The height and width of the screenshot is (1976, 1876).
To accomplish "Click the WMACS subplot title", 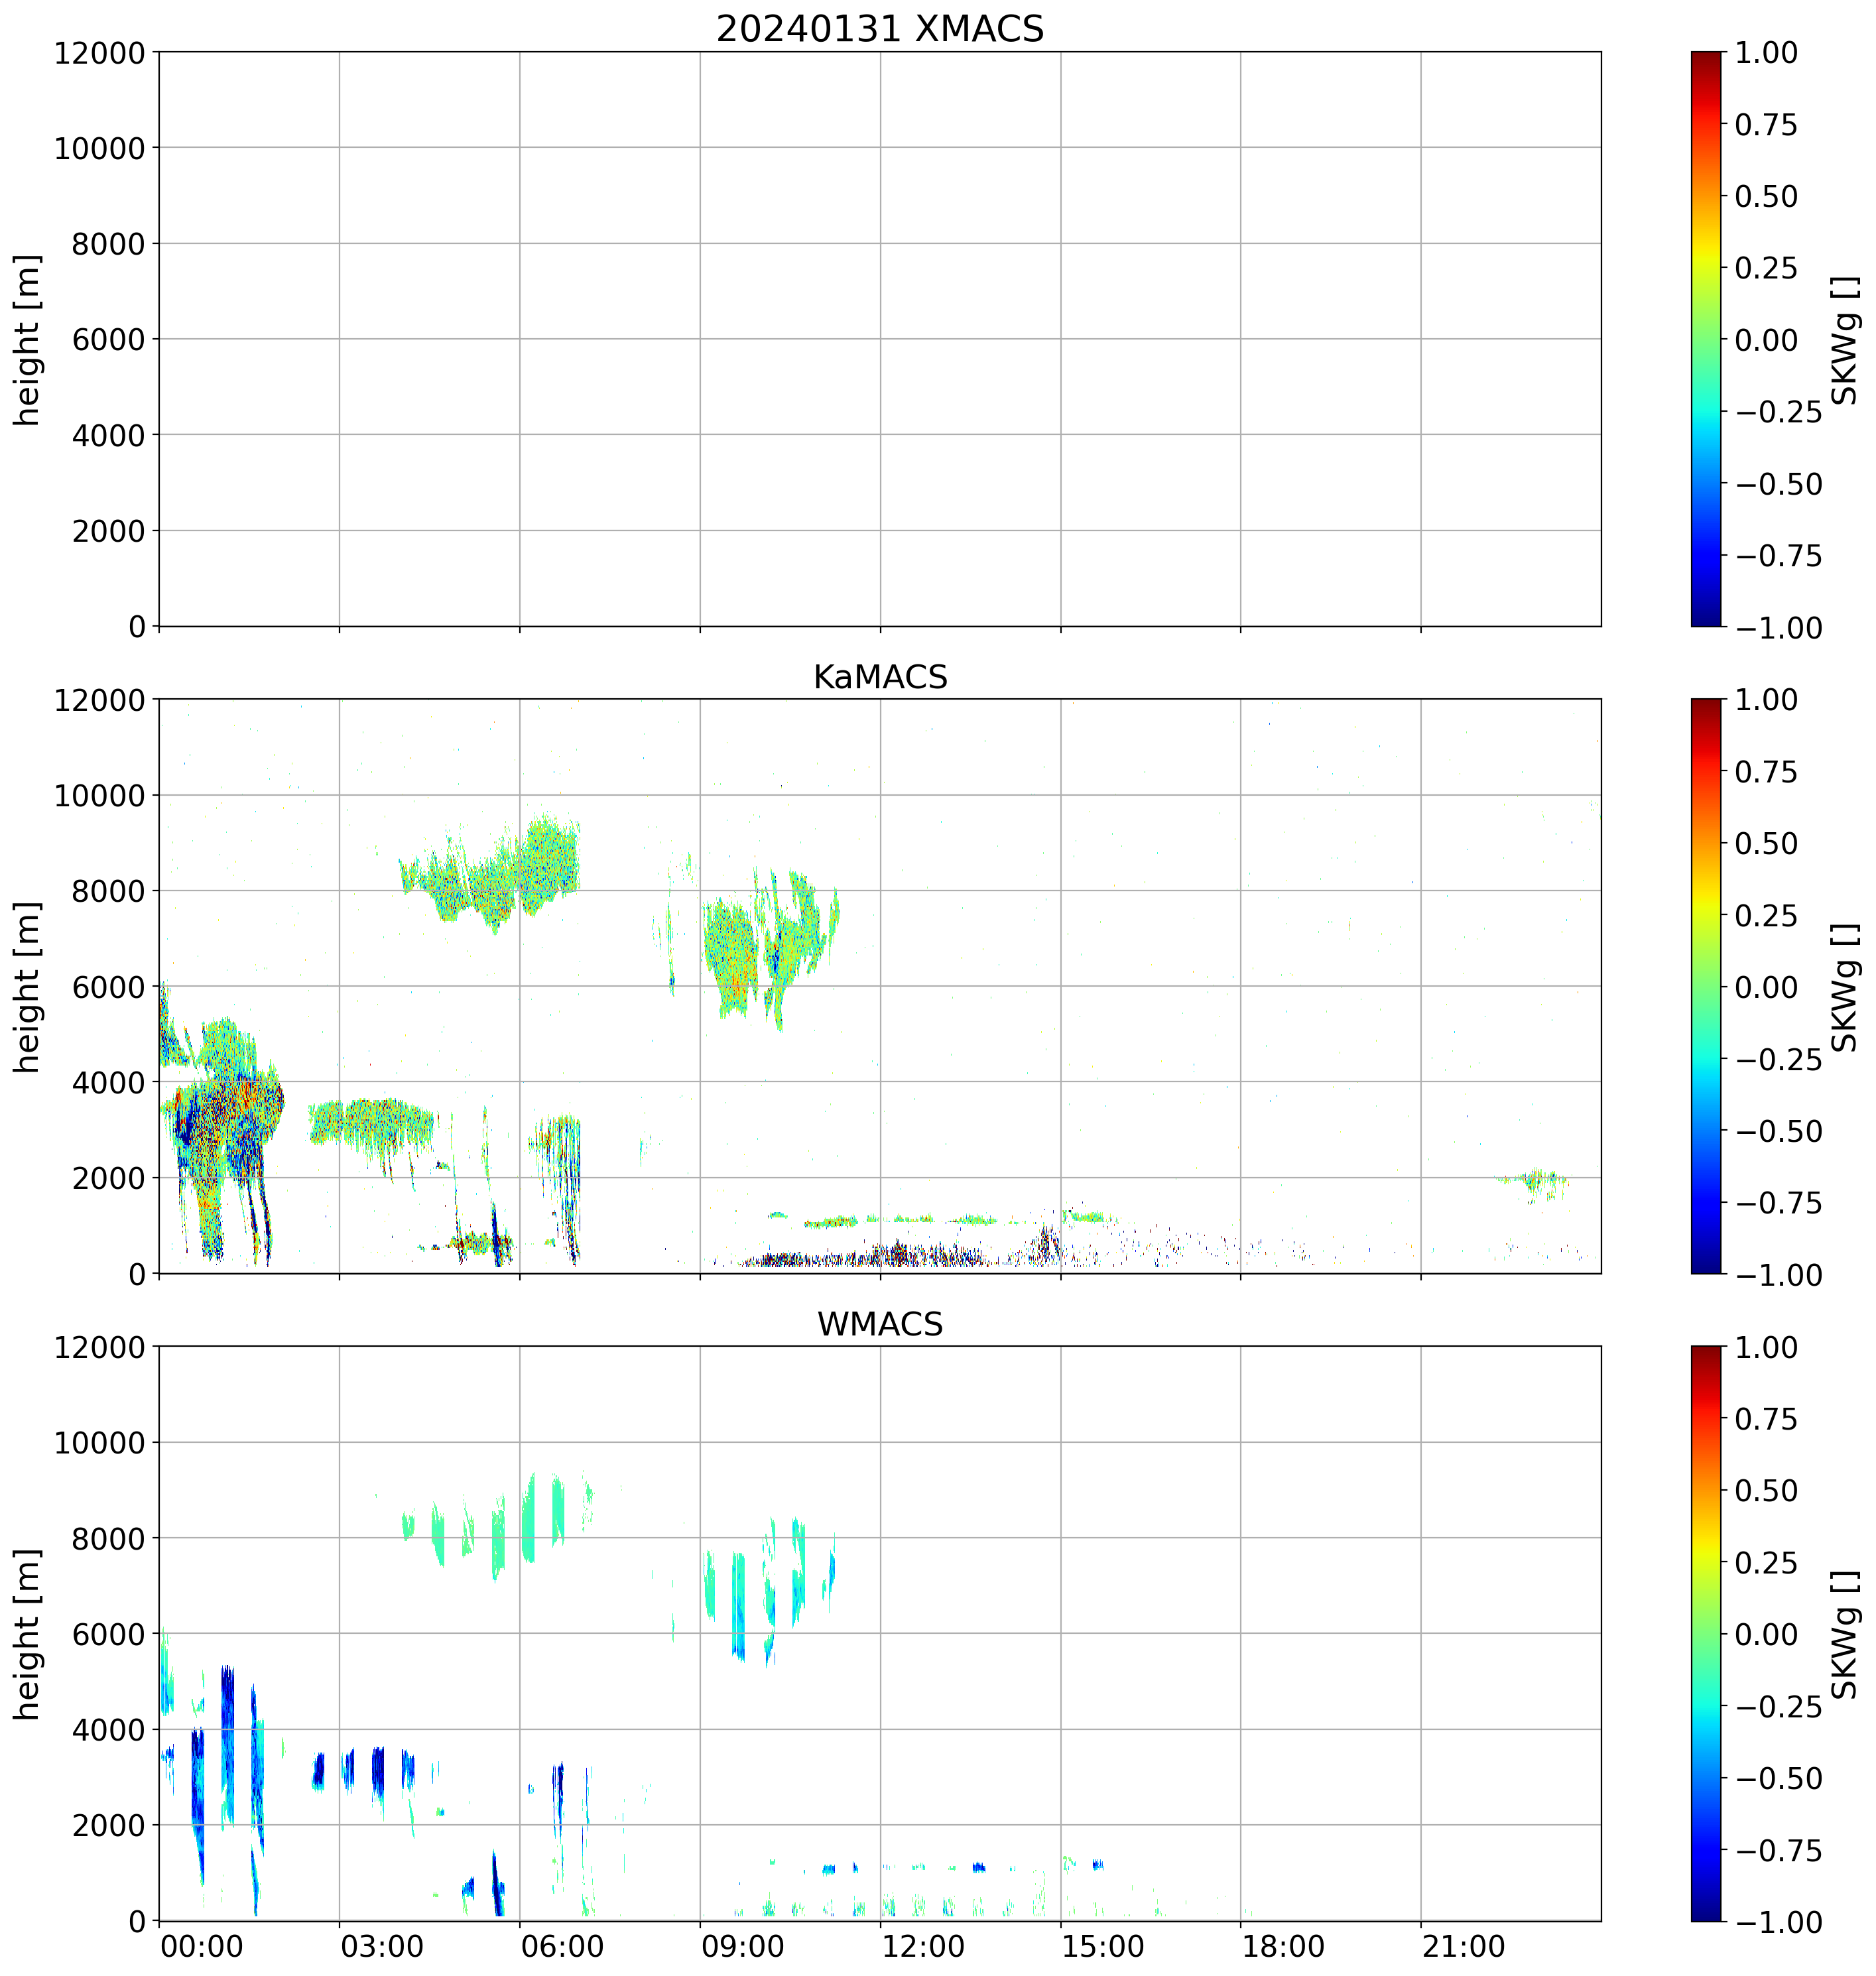I will (879, 1324).
